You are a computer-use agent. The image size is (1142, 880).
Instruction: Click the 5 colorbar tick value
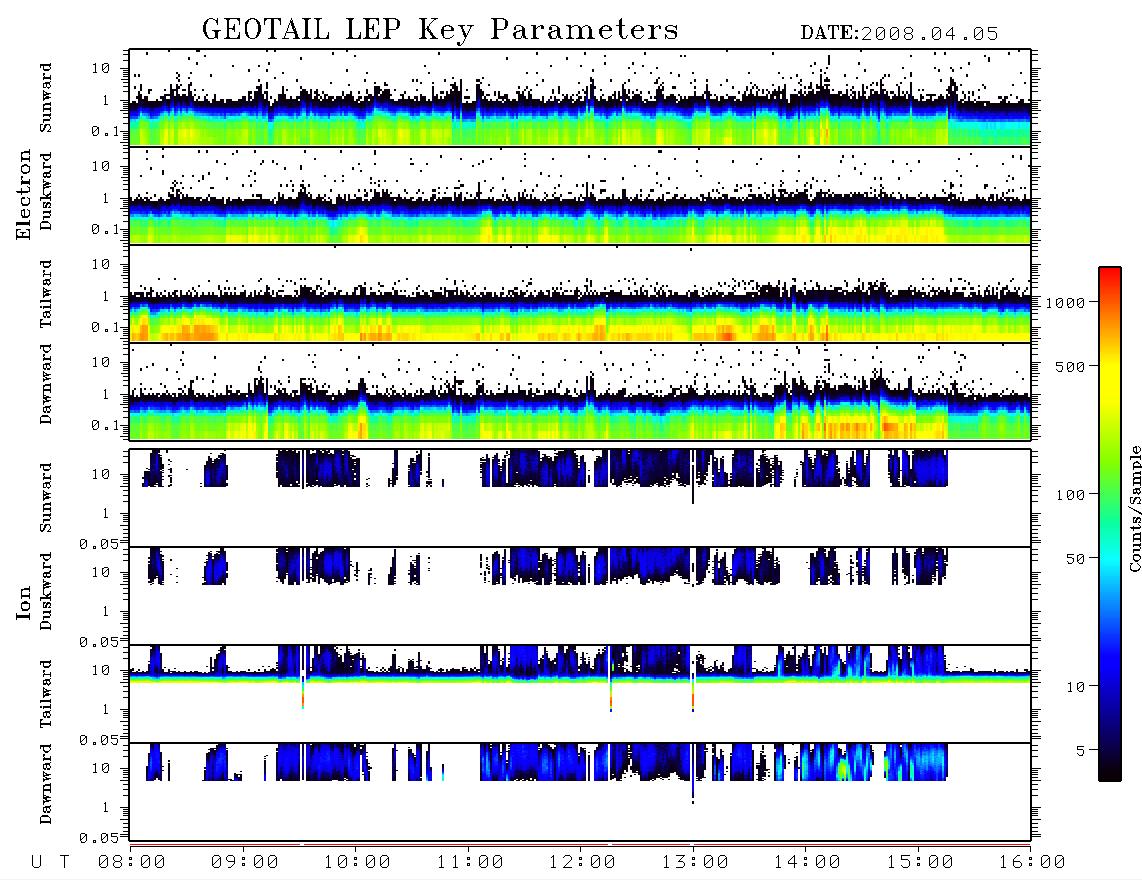coord(1081,750)
